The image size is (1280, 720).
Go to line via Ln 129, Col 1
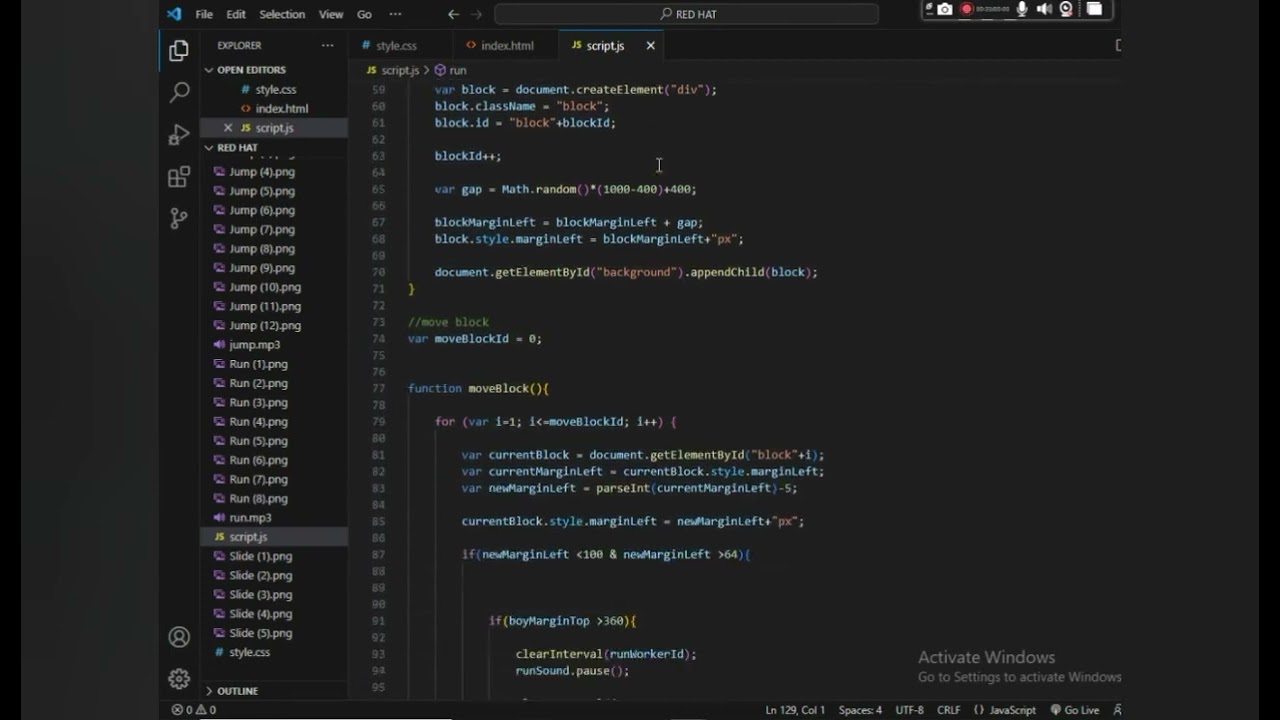[x=795, y=710]
